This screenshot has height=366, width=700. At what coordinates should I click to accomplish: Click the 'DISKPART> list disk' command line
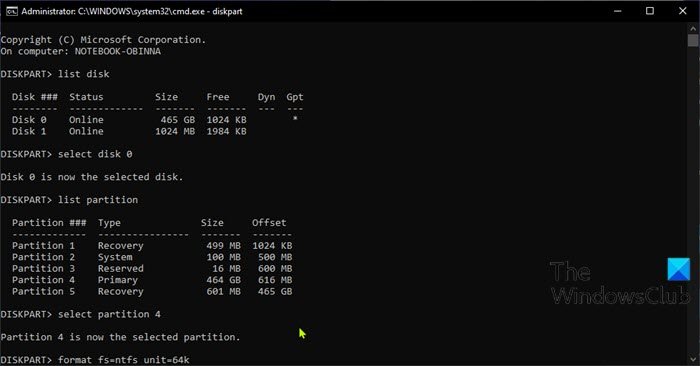[55, 74]
